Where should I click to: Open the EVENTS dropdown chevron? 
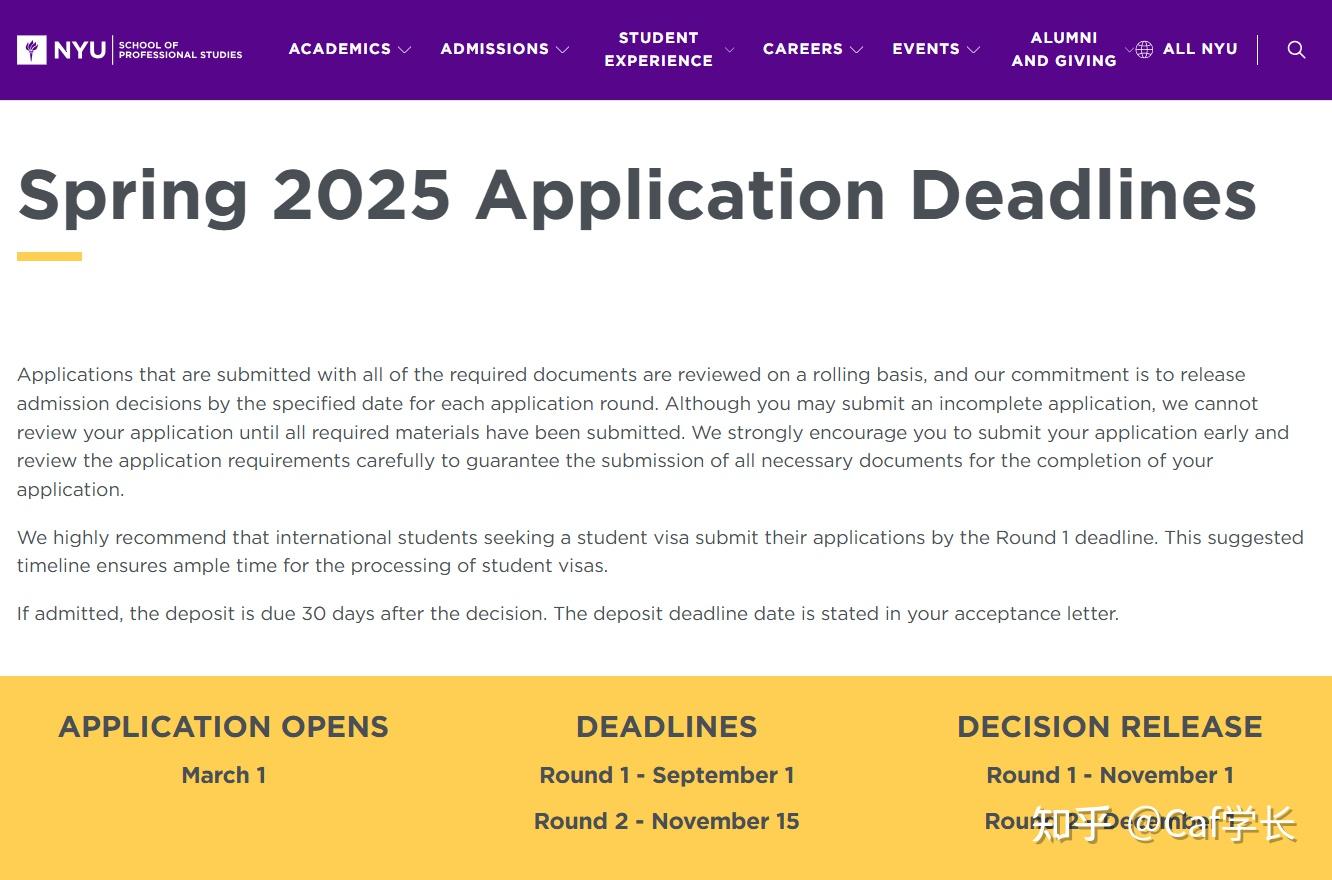coord(975,50)
